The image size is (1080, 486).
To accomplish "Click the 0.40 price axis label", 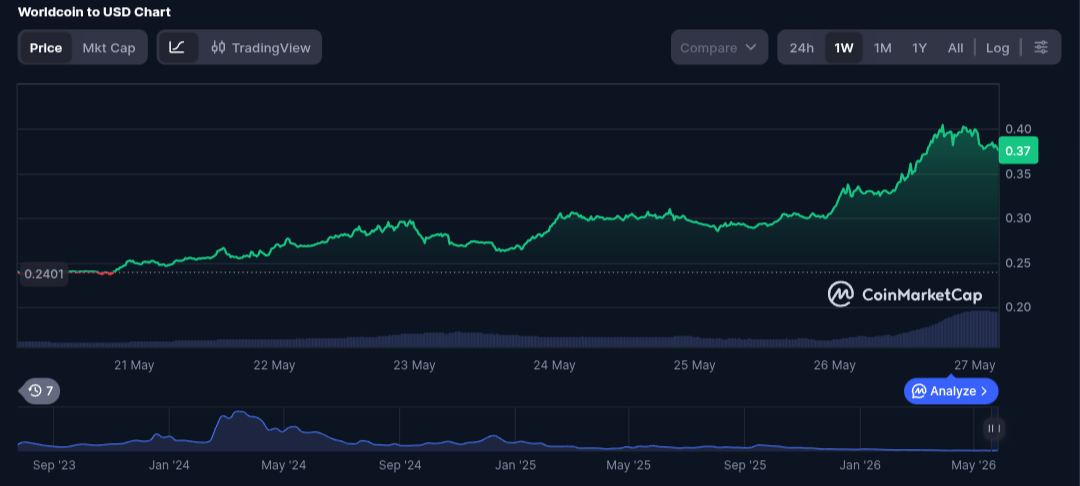I will click(x=1018, y=129).
